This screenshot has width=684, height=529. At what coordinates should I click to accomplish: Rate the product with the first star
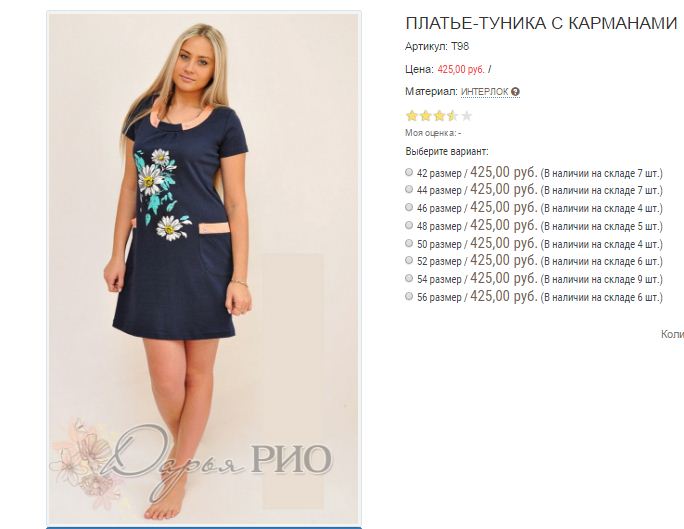[x=412, y=116]
